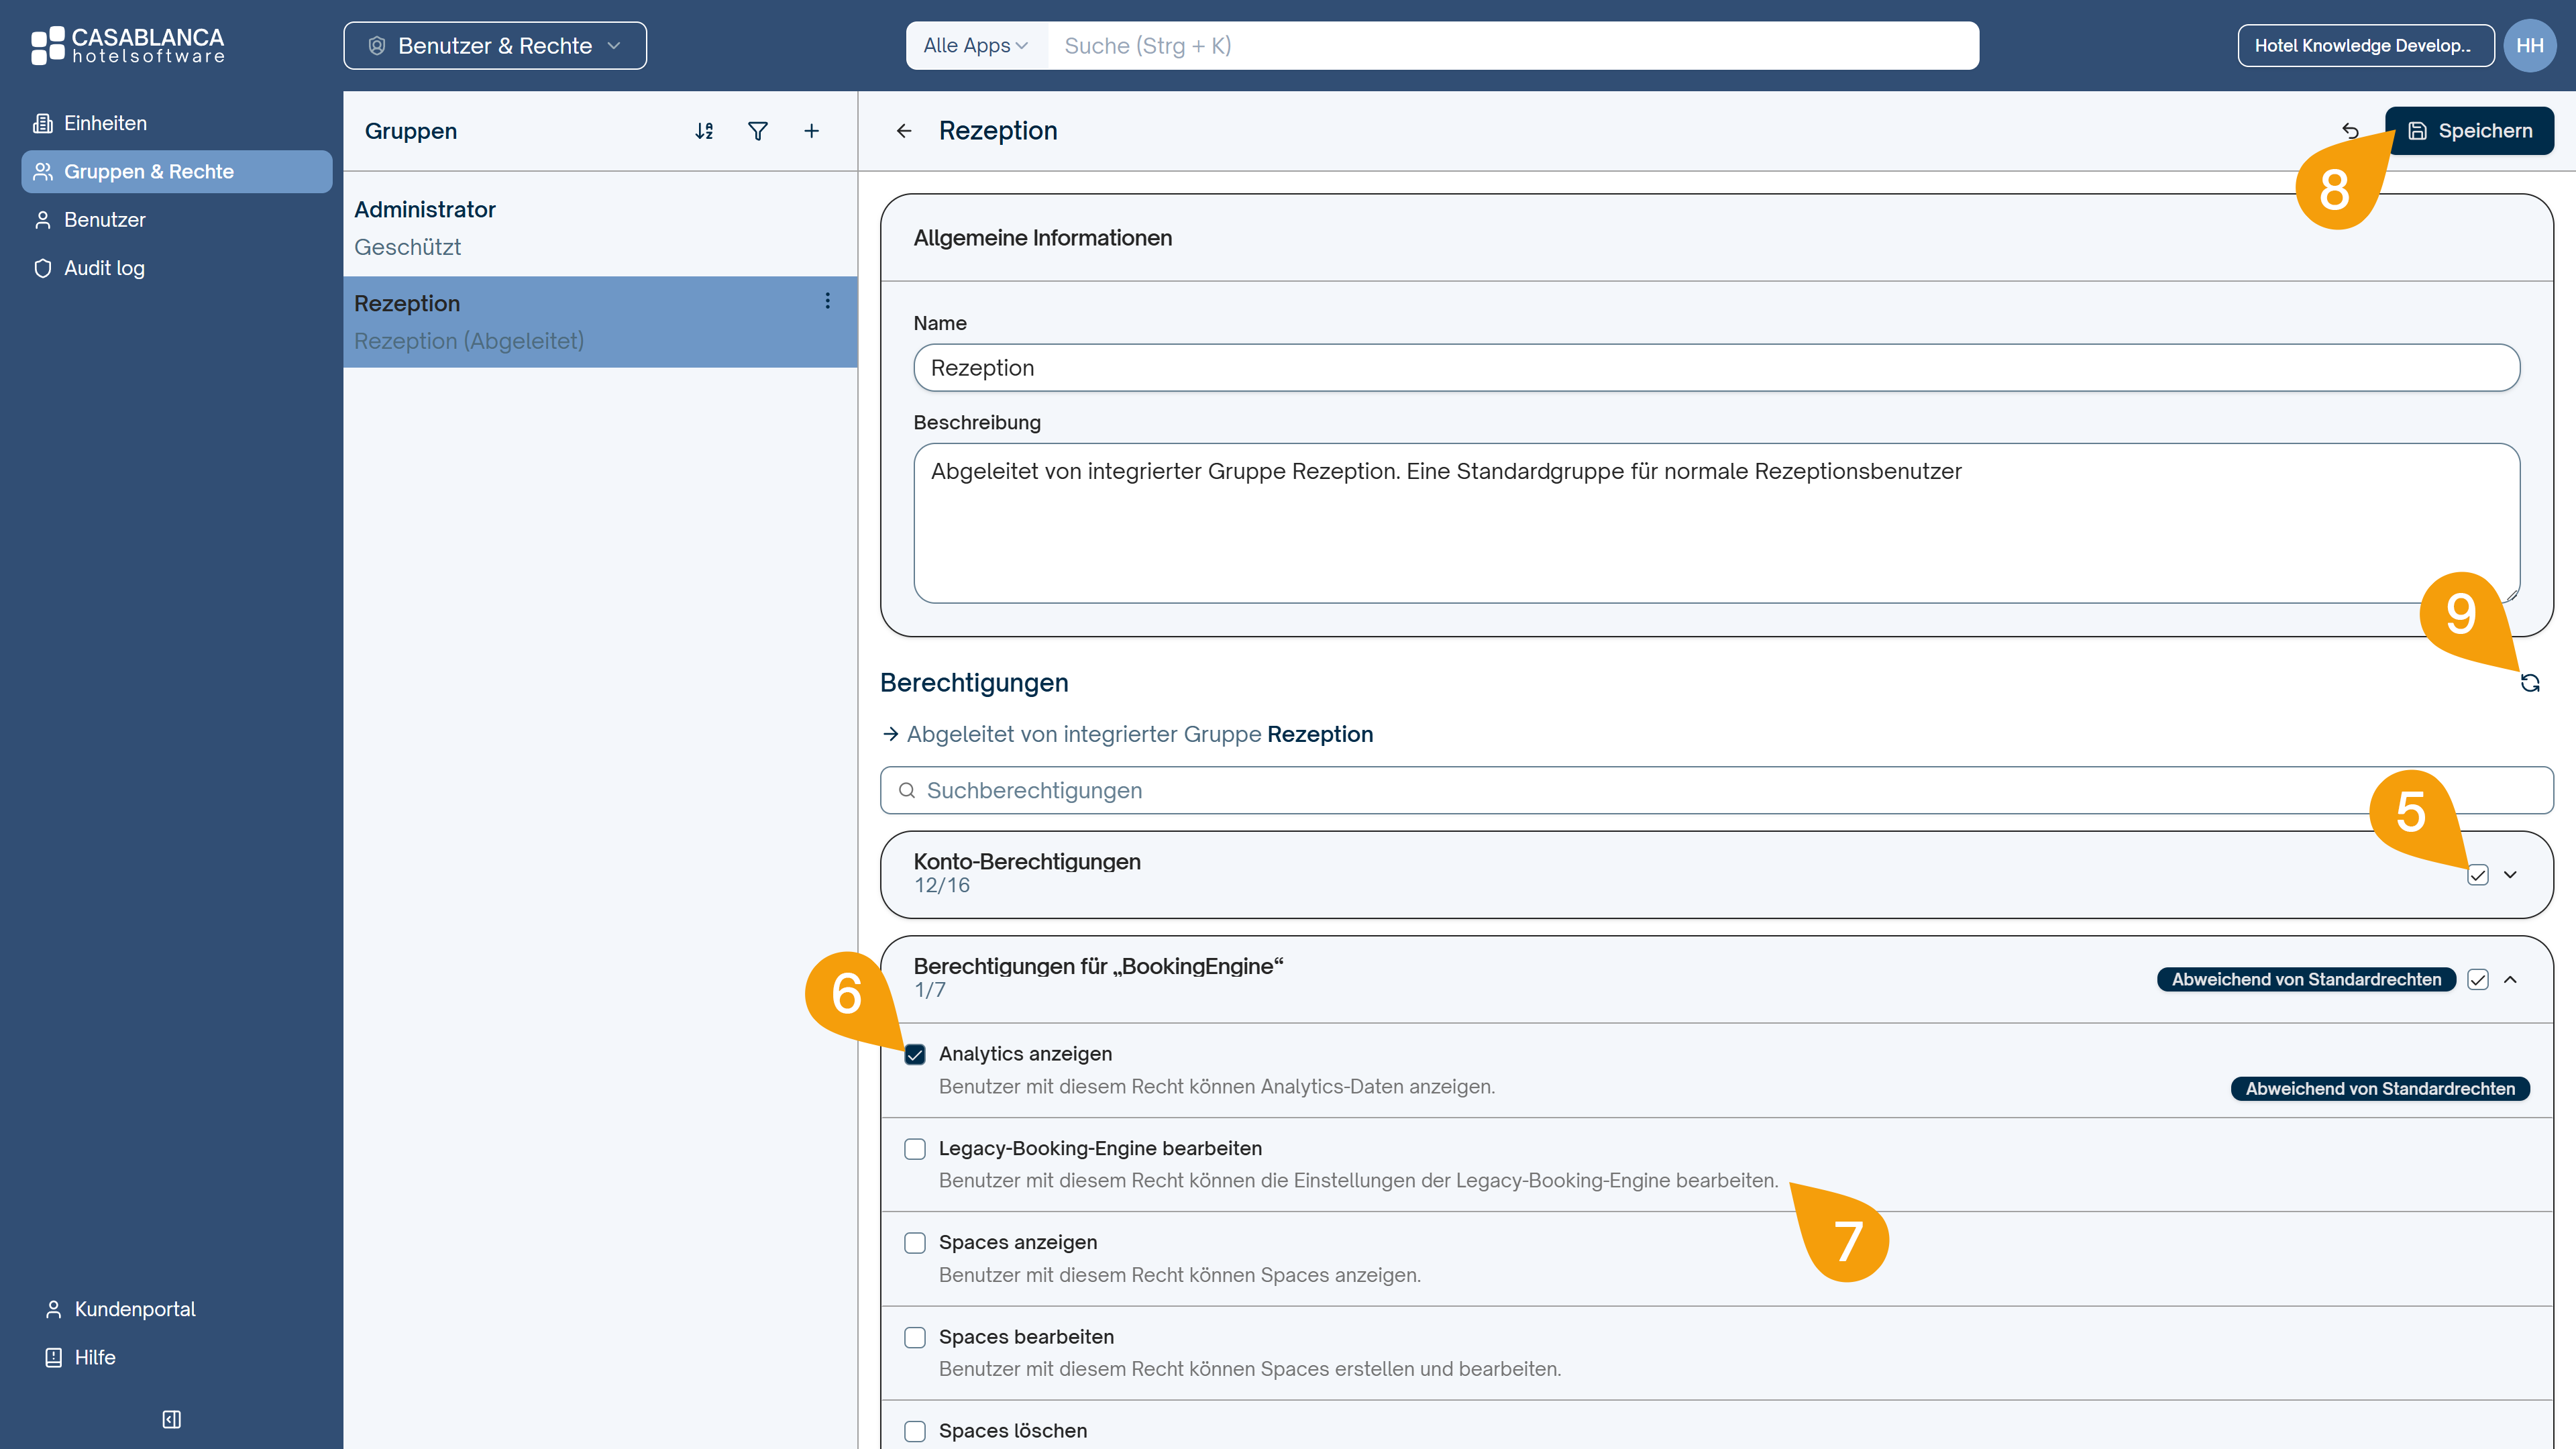Add a new group with plus icon
This screenshot has height=1449, width=2576.
[812, 131]
